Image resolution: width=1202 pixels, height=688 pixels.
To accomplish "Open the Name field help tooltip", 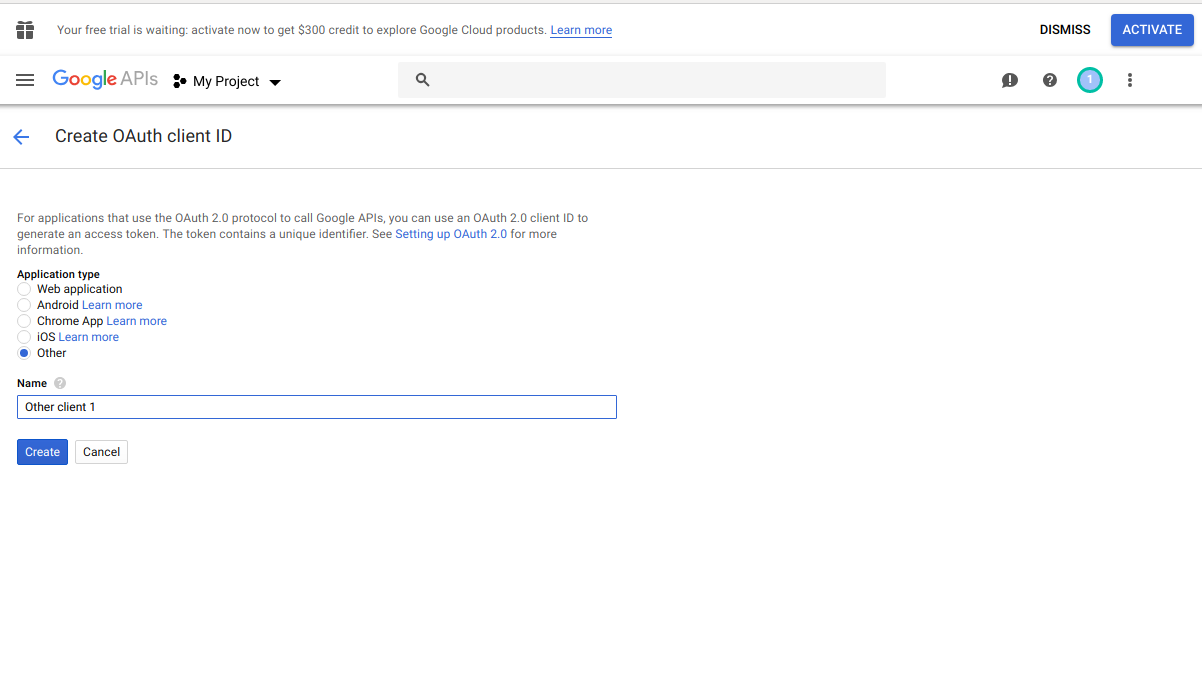I will [x=59, y=383].
